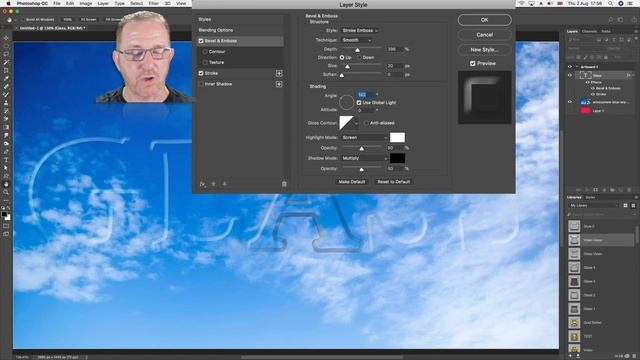Collapse the Artboard 1 group arrow

[577, 67]
